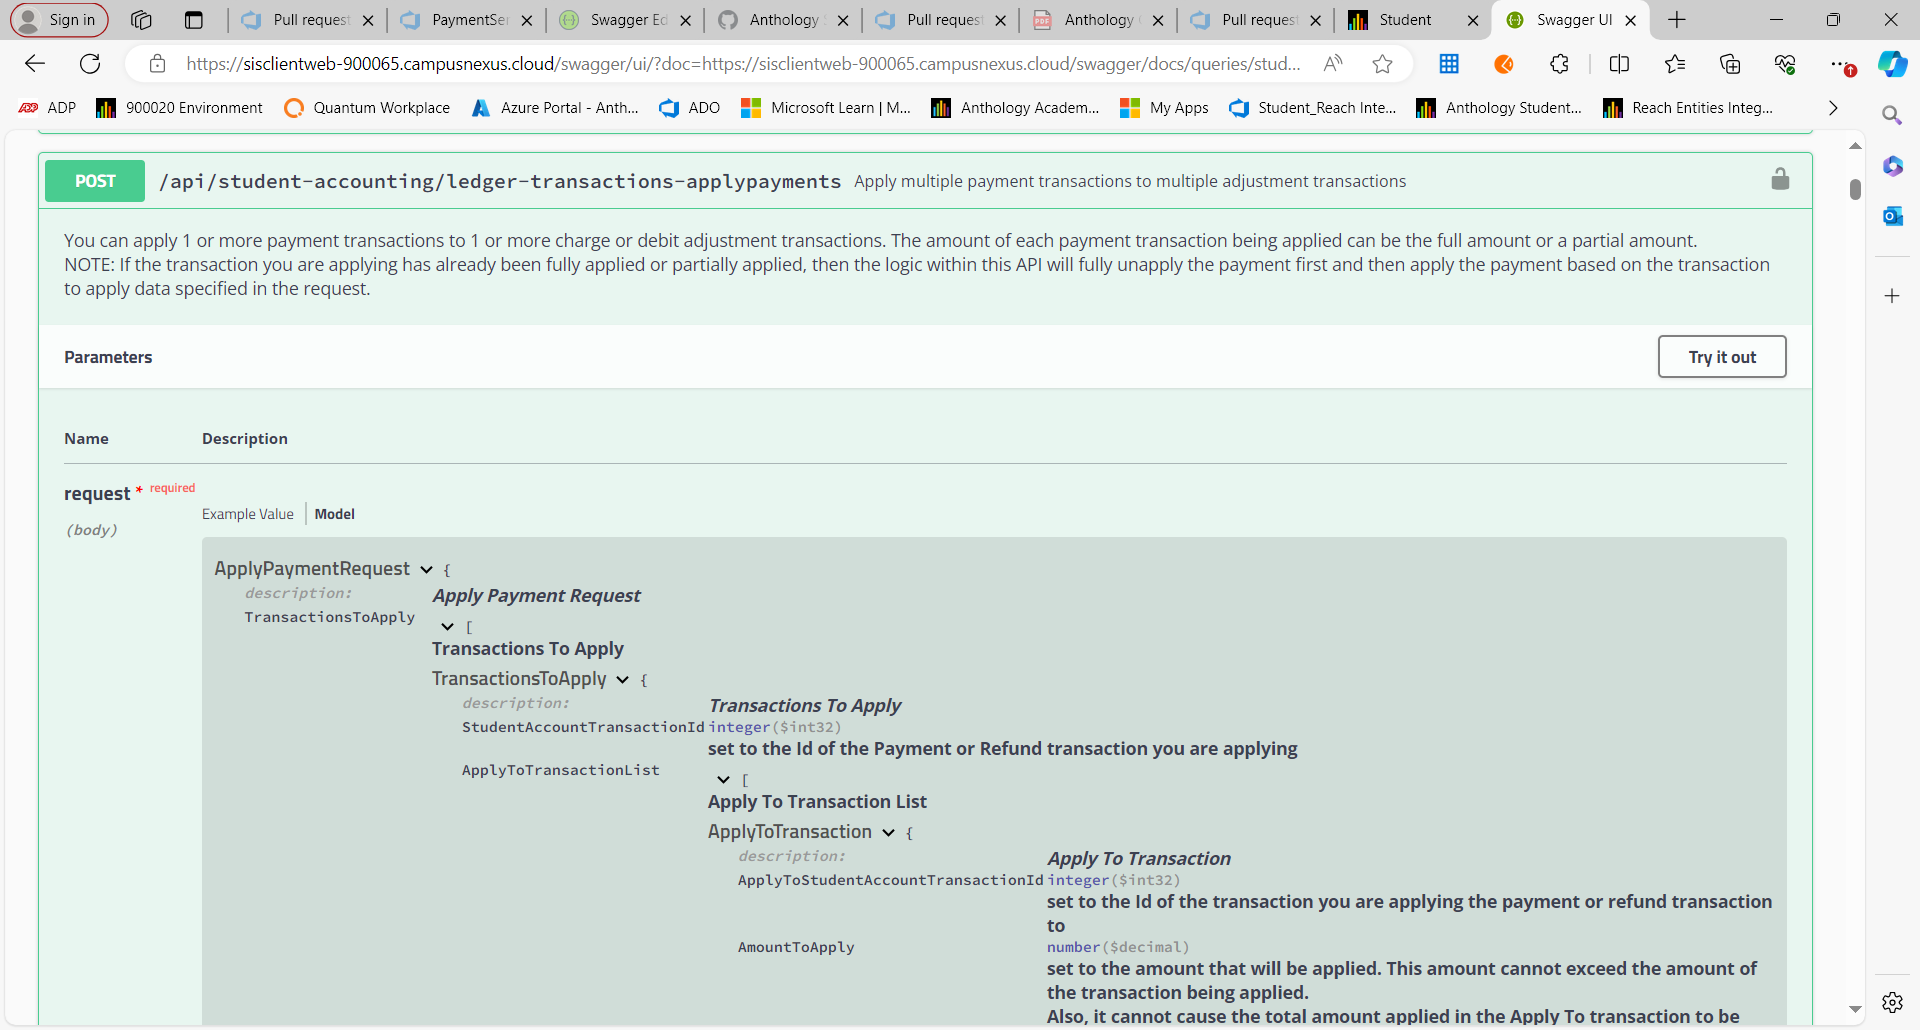Open the blue grid extension icon
1920x1030 pixels.
click(x=1449, y=64)
